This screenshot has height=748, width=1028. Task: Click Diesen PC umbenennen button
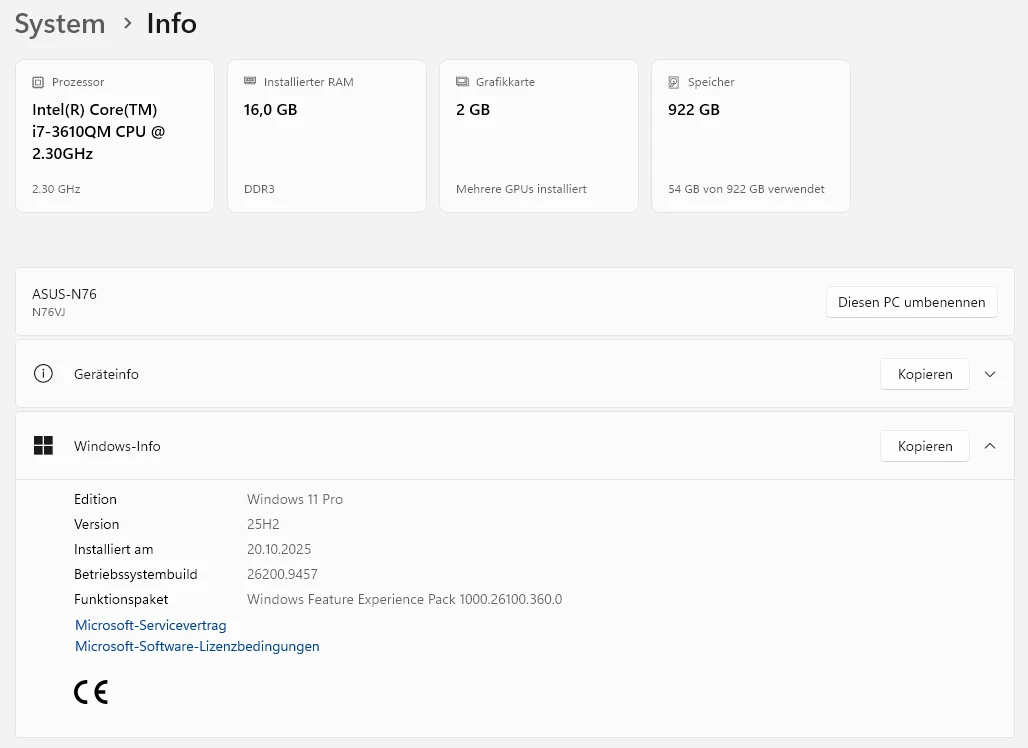pos(911,302)
